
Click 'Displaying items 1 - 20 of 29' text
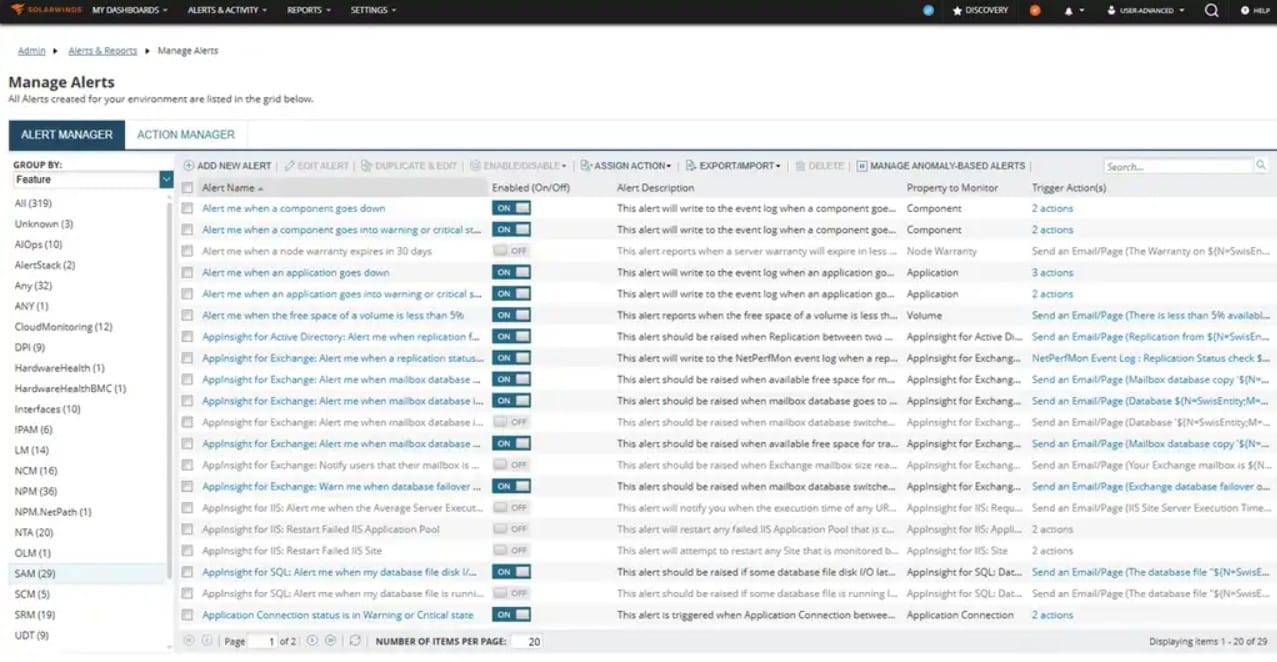(1209, 641)
